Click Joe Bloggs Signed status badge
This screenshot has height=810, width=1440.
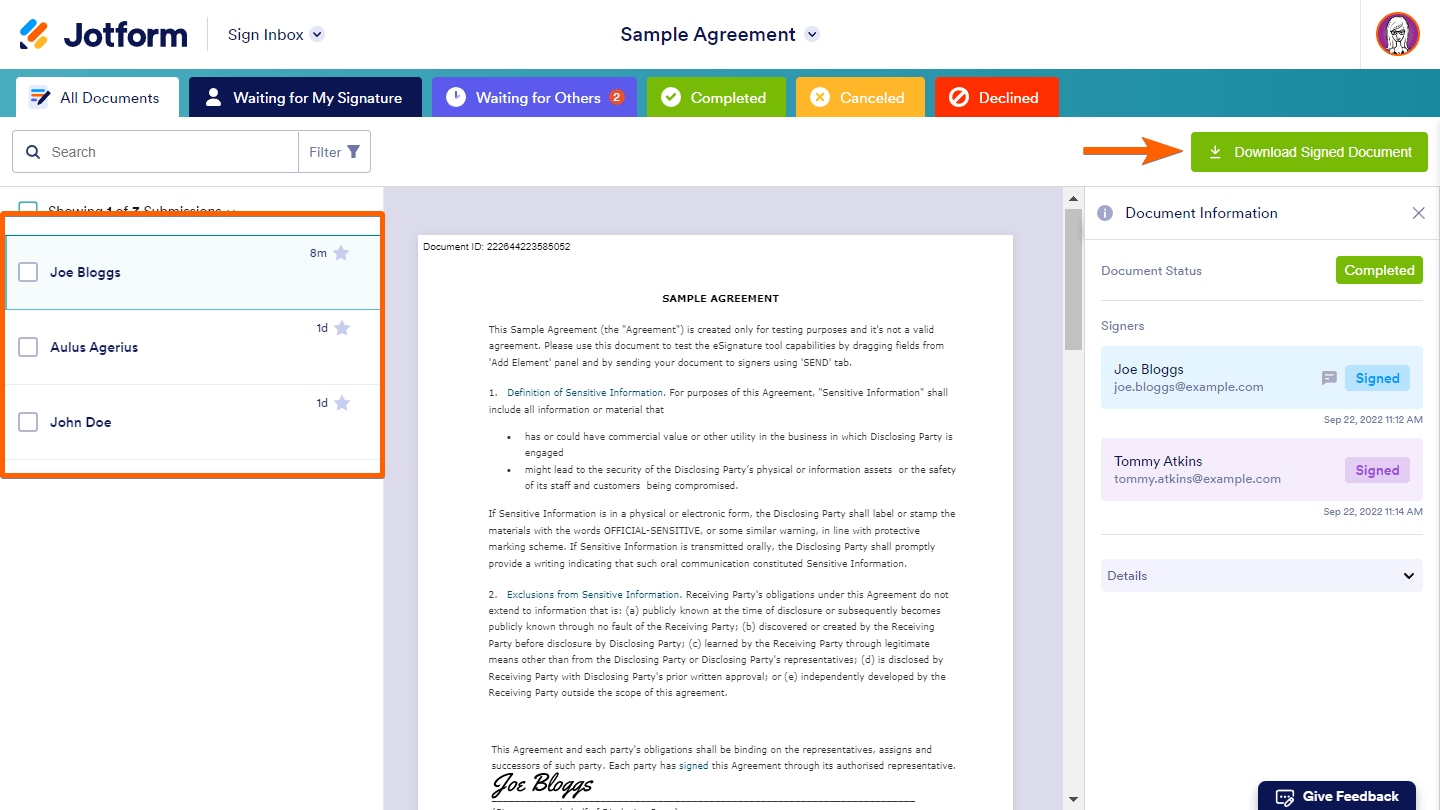pos(1377,378)
